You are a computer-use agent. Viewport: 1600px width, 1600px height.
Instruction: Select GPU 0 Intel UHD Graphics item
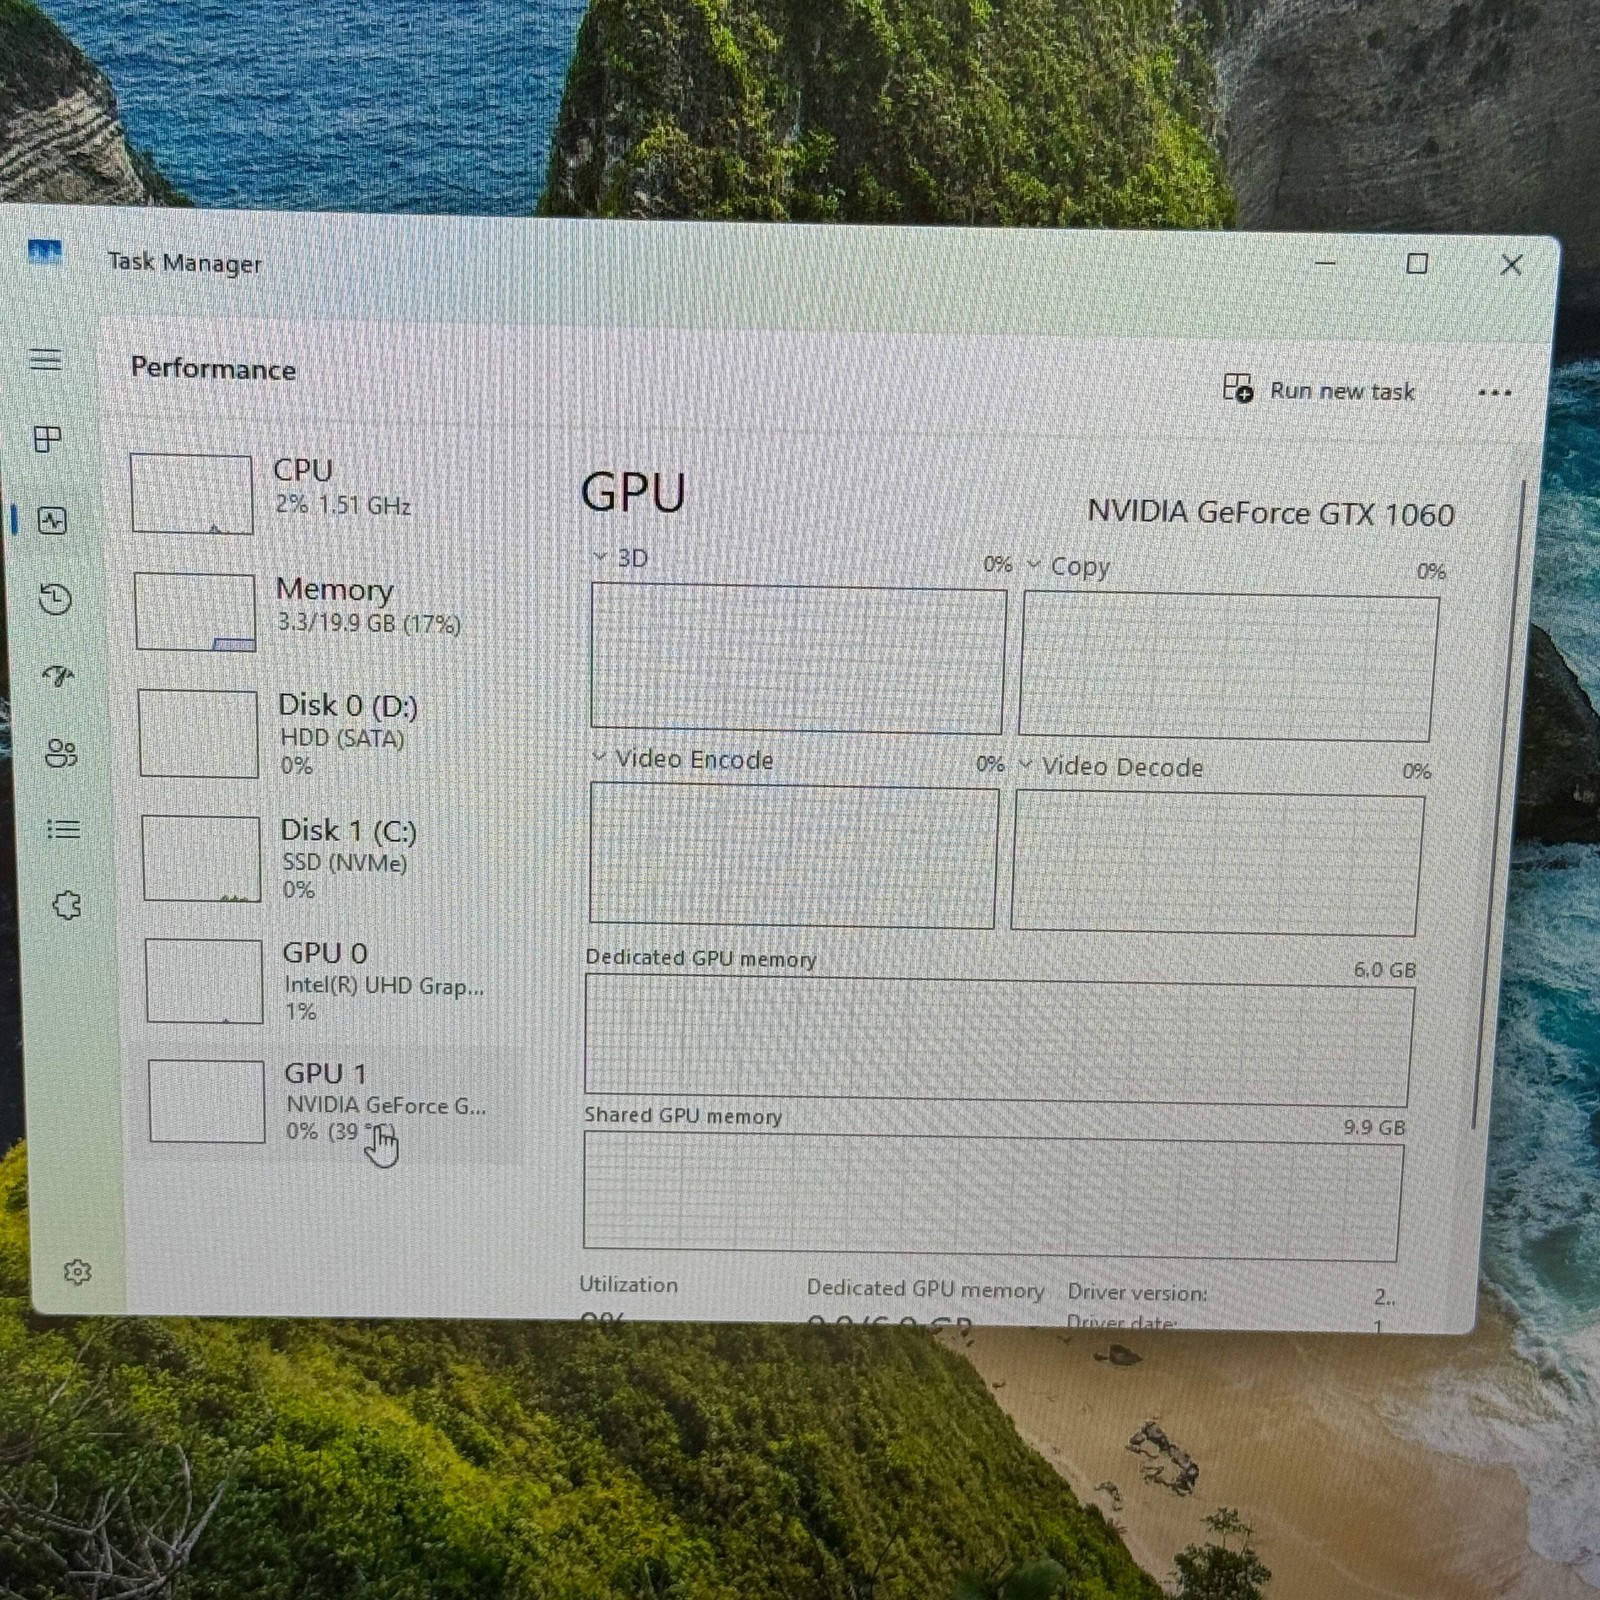point(330,981)
